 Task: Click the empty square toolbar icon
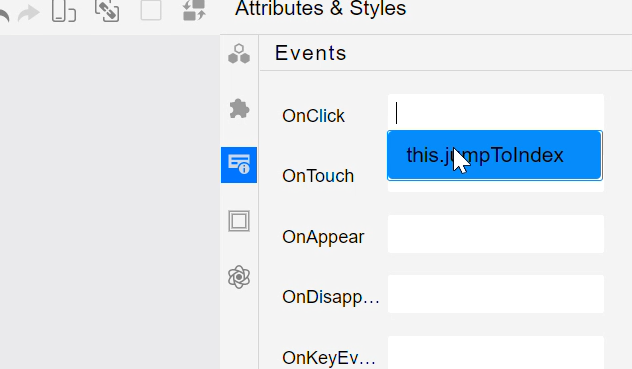pyautogui.click(x=151, y=10)
